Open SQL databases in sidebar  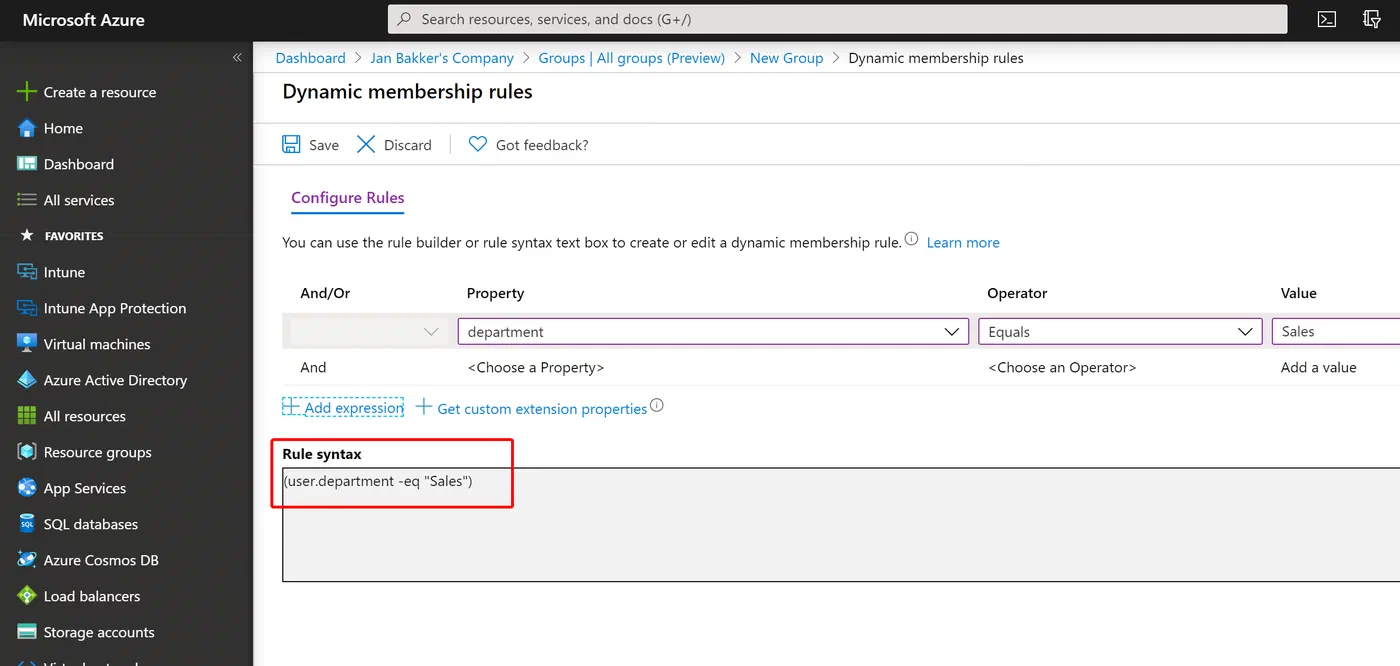pyautogui.click(x=91, y=524)
